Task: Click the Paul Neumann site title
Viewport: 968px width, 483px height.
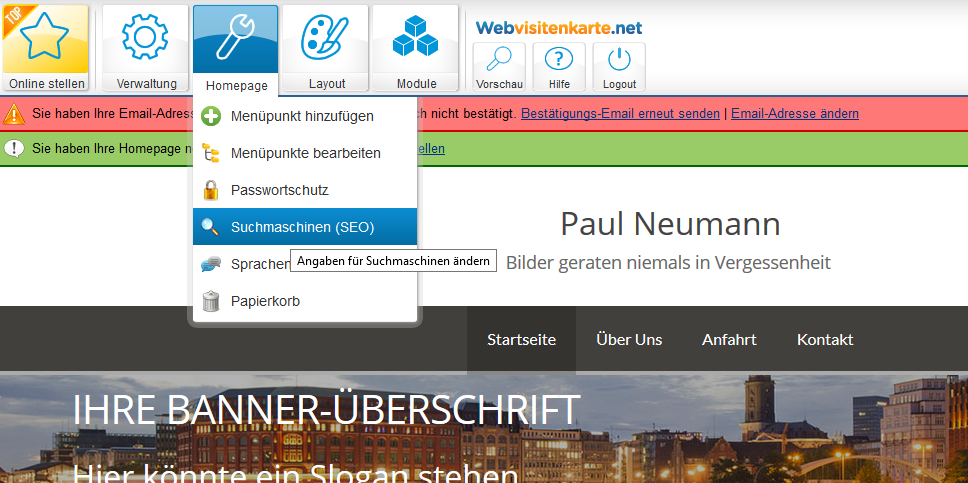Action: (x=670, y=224)
